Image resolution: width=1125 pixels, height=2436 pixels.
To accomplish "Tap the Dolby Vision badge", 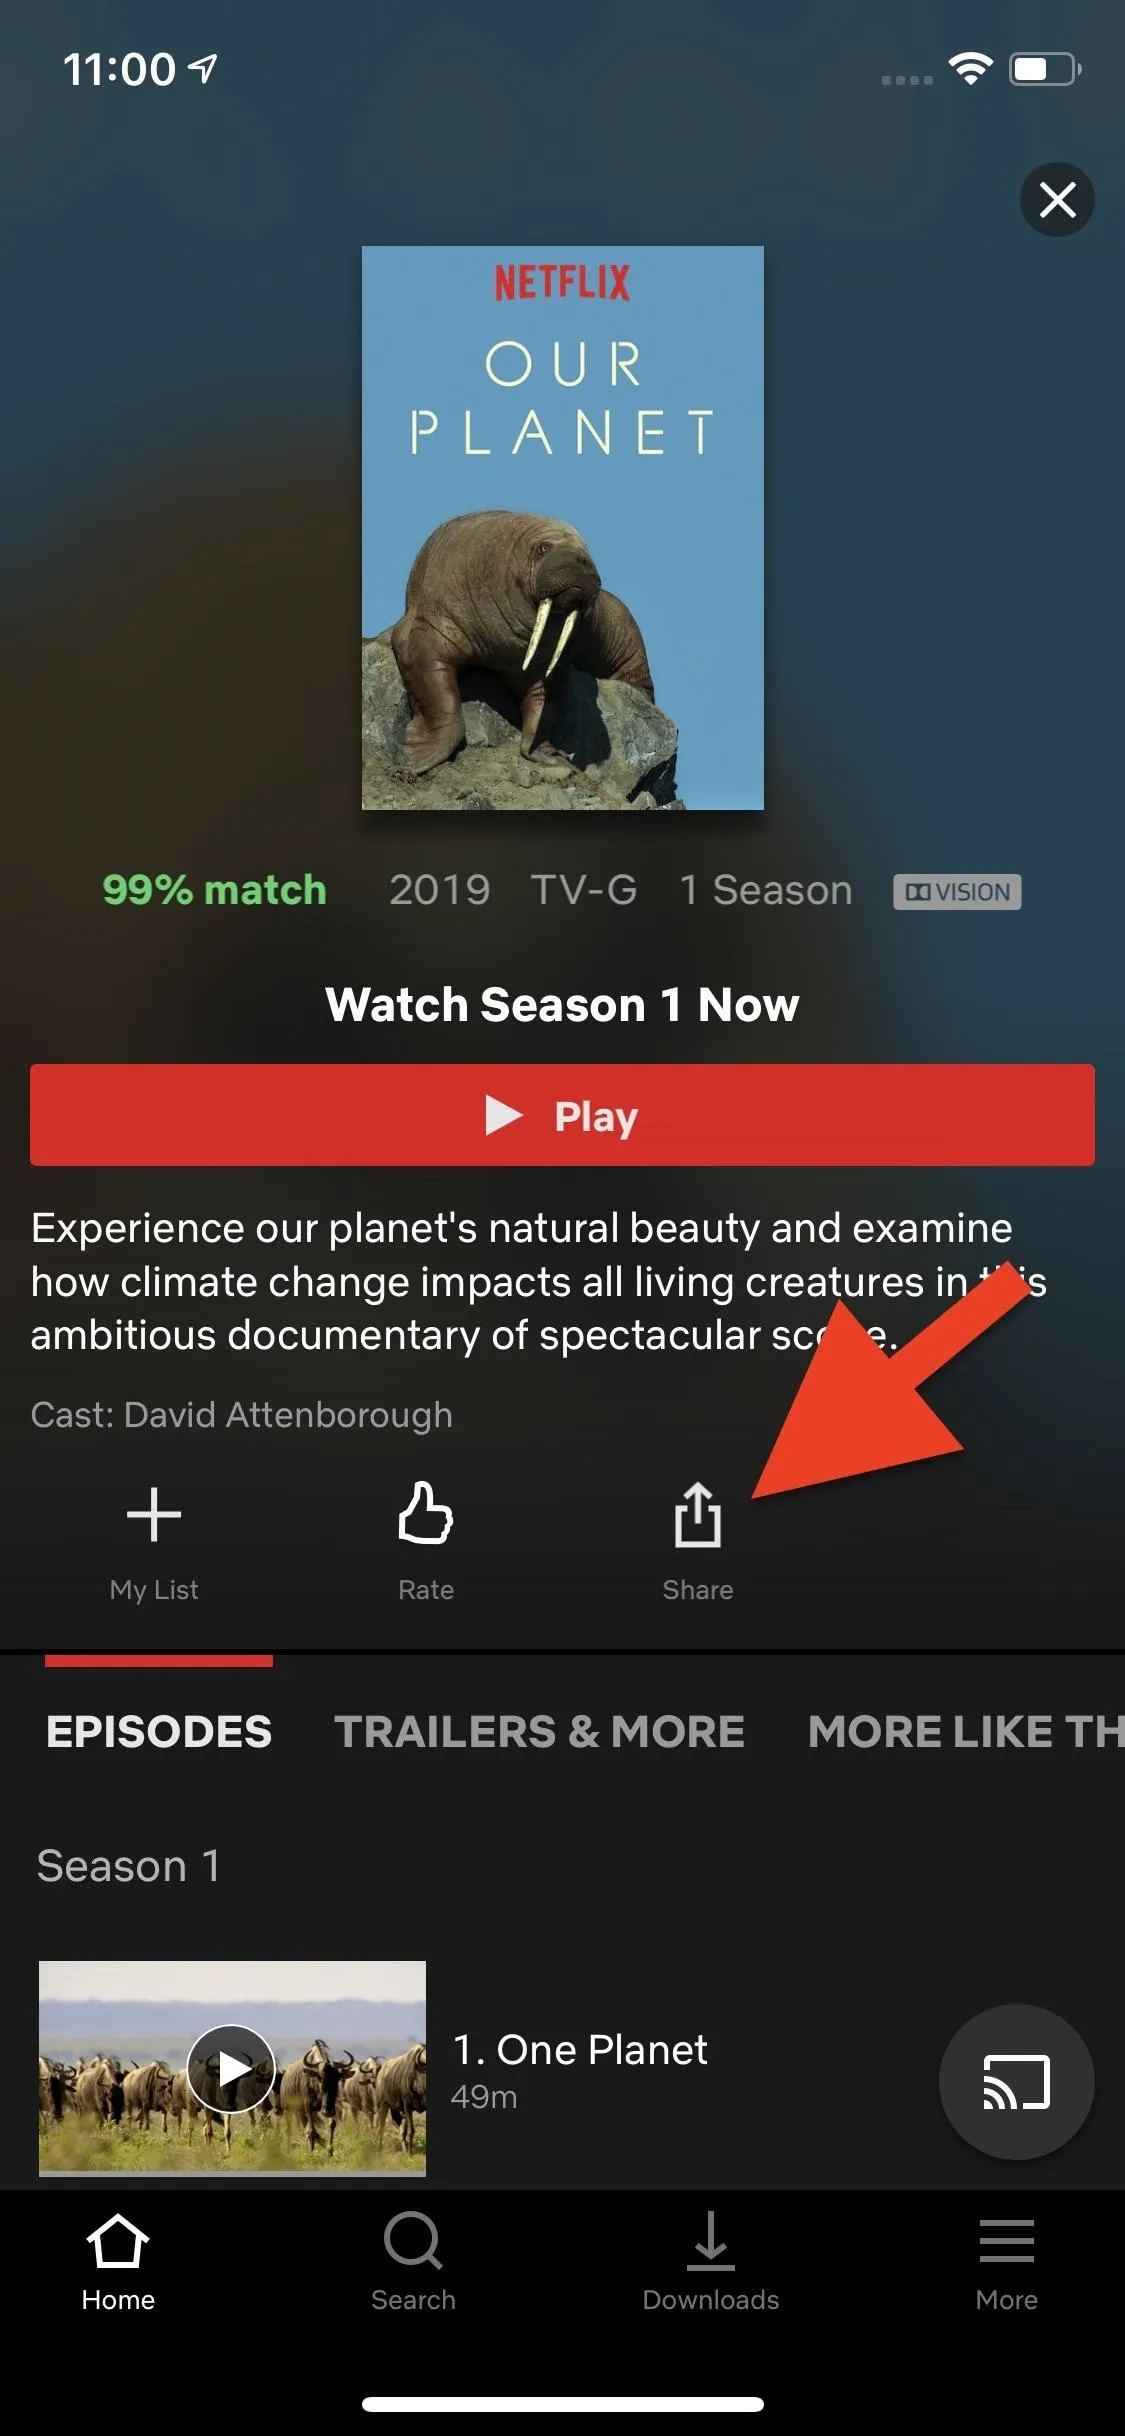I will coord(957,892).
